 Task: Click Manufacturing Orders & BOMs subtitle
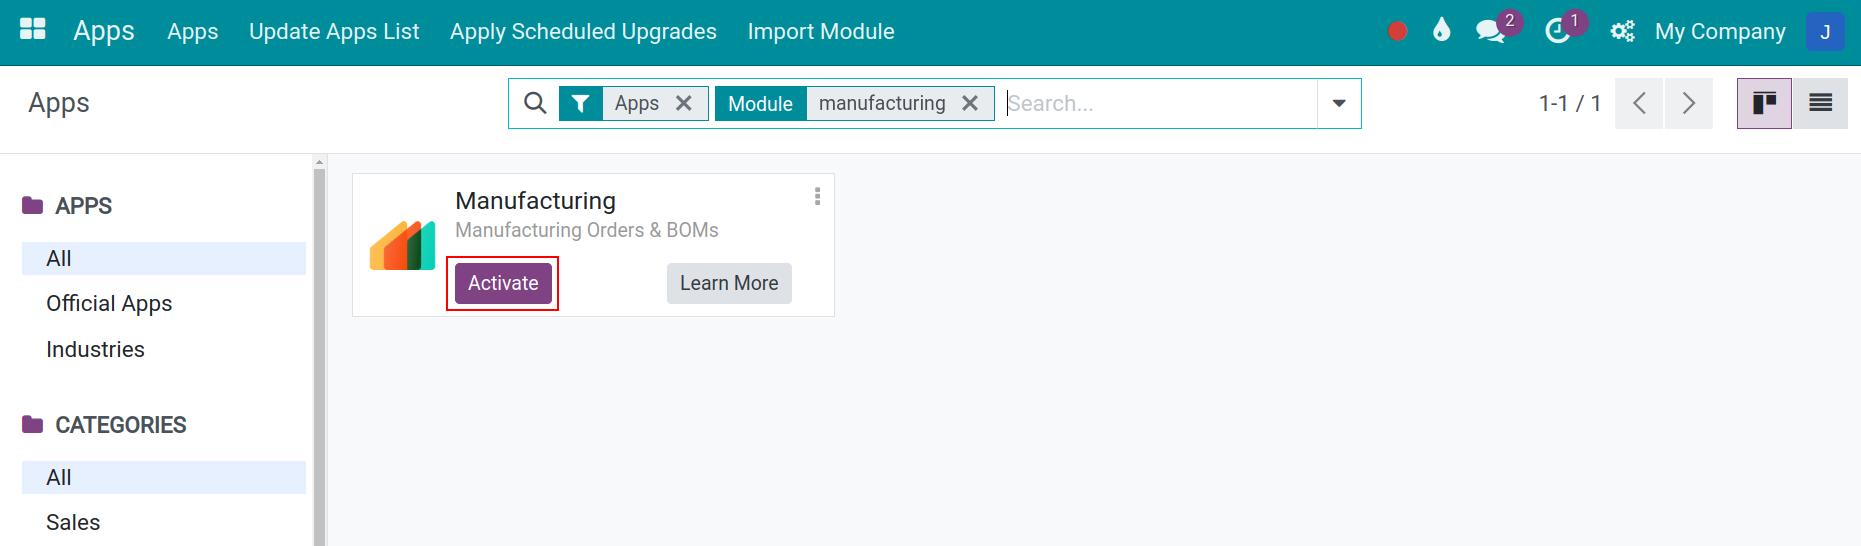587,230
